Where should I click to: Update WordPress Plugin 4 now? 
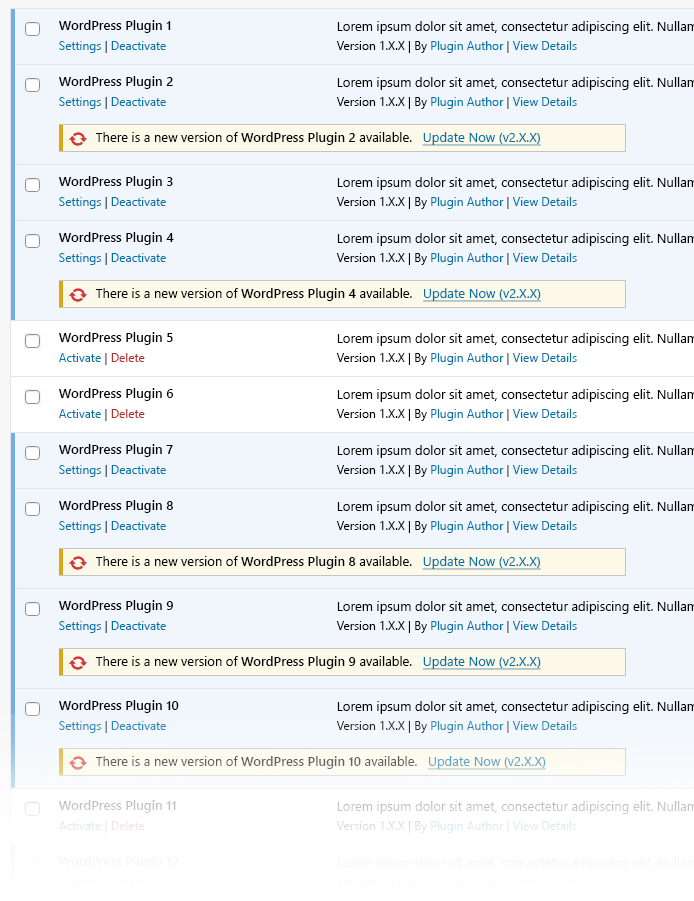click(481, 294)
